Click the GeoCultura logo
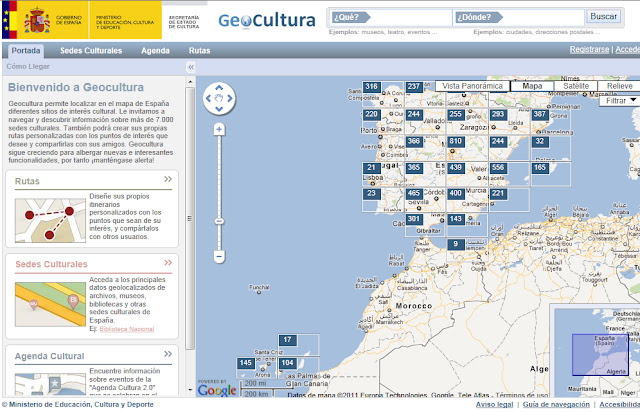 (267, 20)
